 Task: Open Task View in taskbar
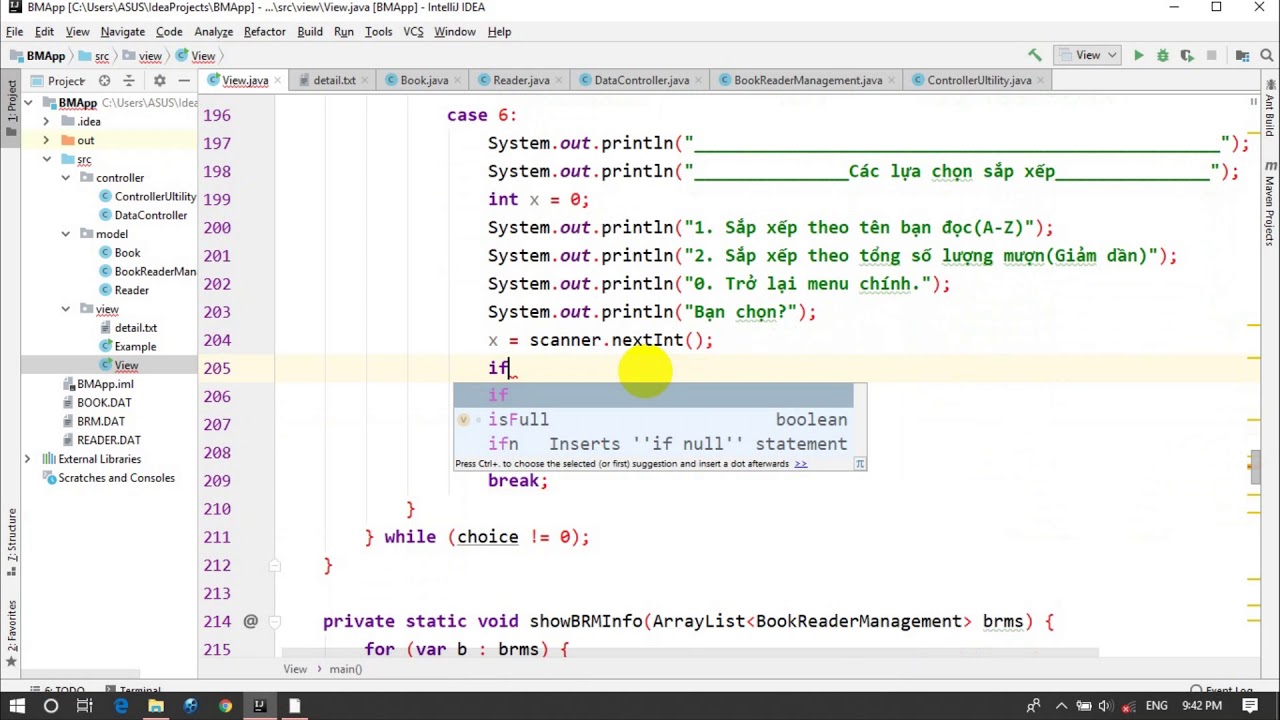click(x=85, y=706)
